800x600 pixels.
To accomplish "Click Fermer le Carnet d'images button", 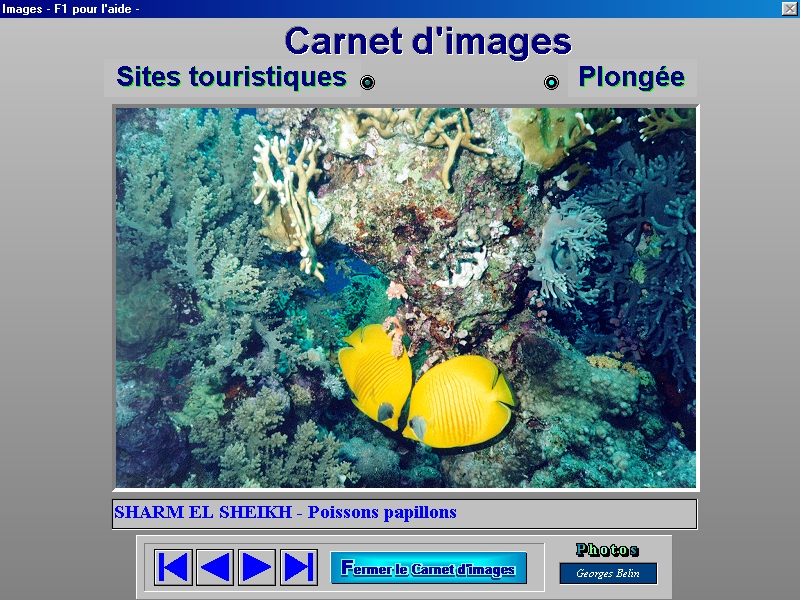I will click(x=429, y=568).
